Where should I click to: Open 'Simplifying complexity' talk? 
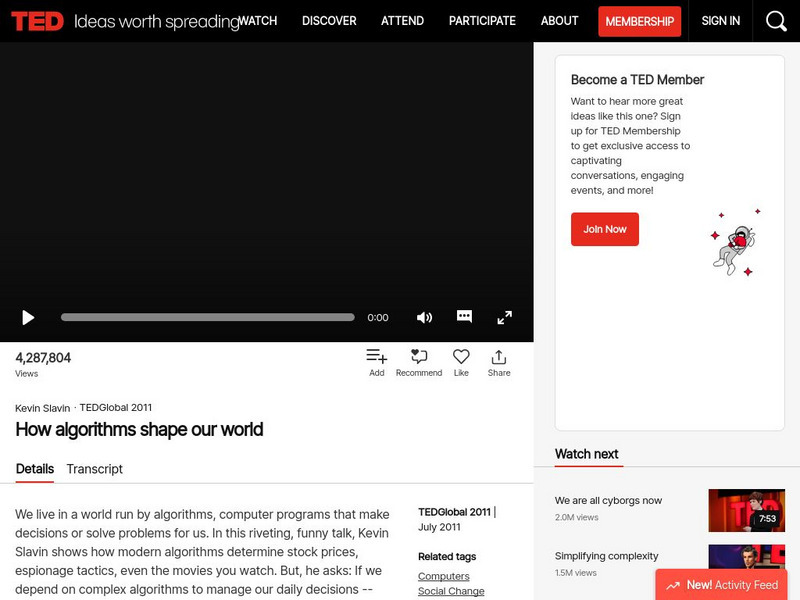coord(606,556)
